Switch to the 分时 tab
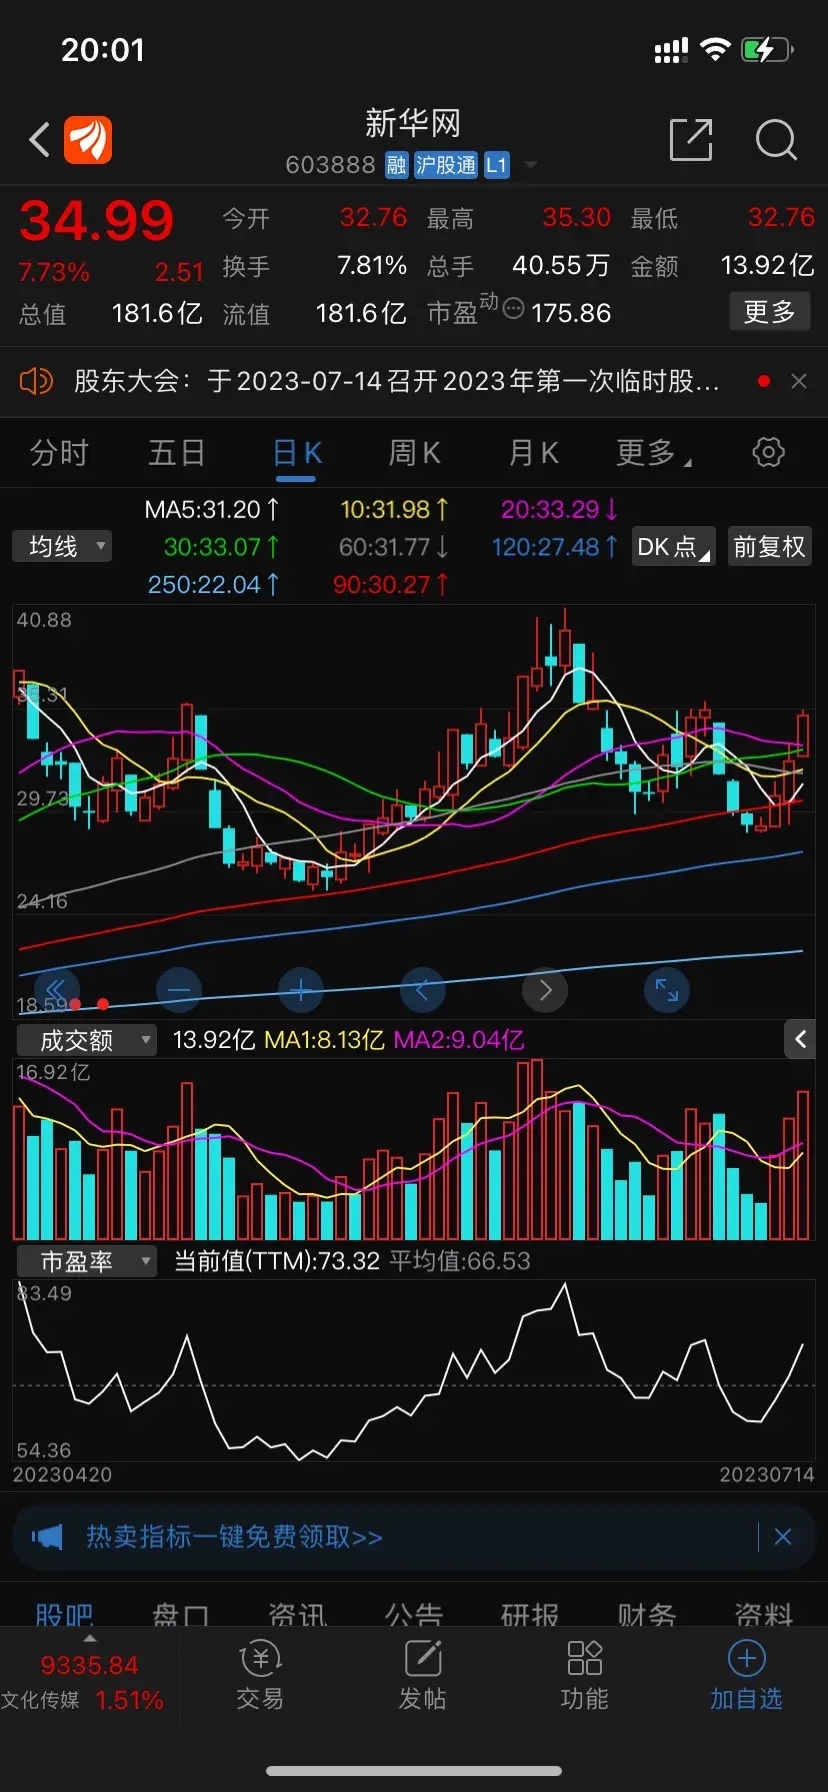Image resolution: width=828 pixels, height=1792 pixels. [59, 453]
